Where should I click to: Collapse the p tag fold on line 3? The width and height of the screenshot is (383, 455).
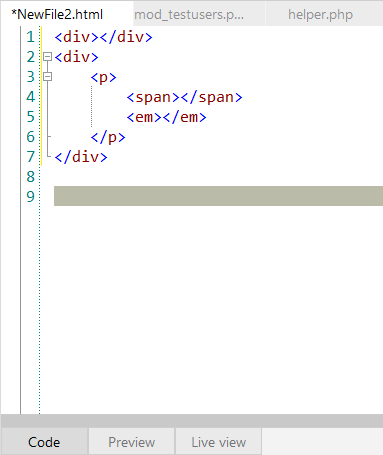coord(48,77)
